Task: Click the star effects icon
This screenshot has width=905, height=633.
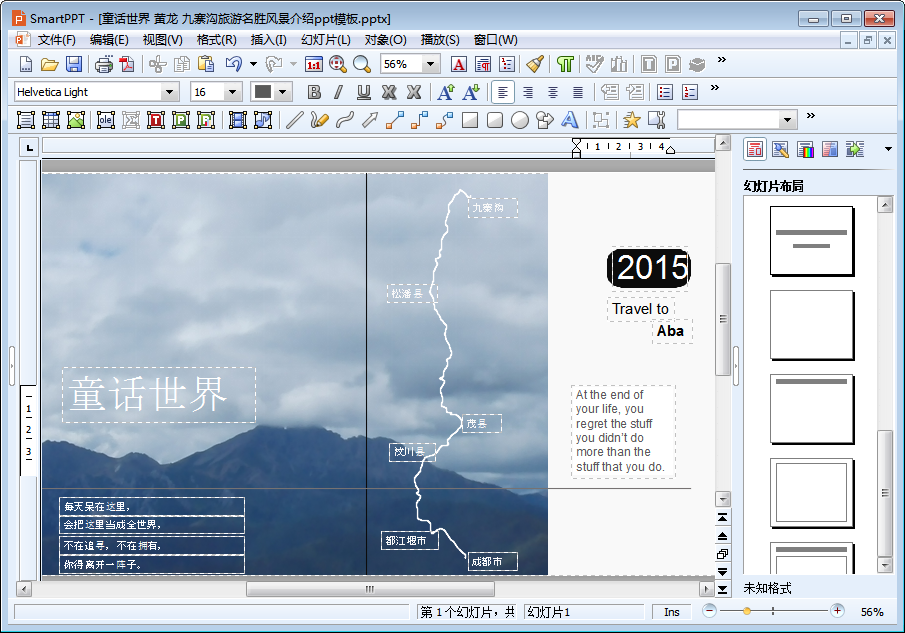Action: click(x=632, y=120)
